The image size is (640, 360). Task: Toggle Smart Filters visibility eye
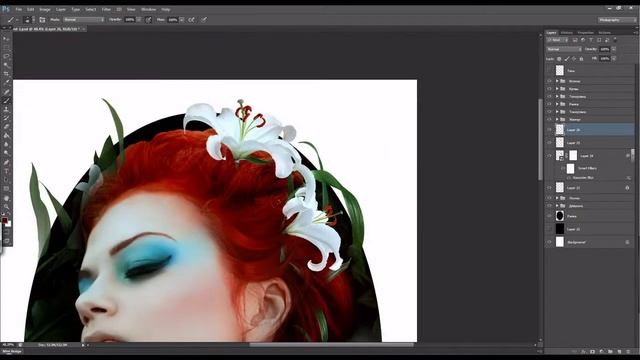[563, 168]
